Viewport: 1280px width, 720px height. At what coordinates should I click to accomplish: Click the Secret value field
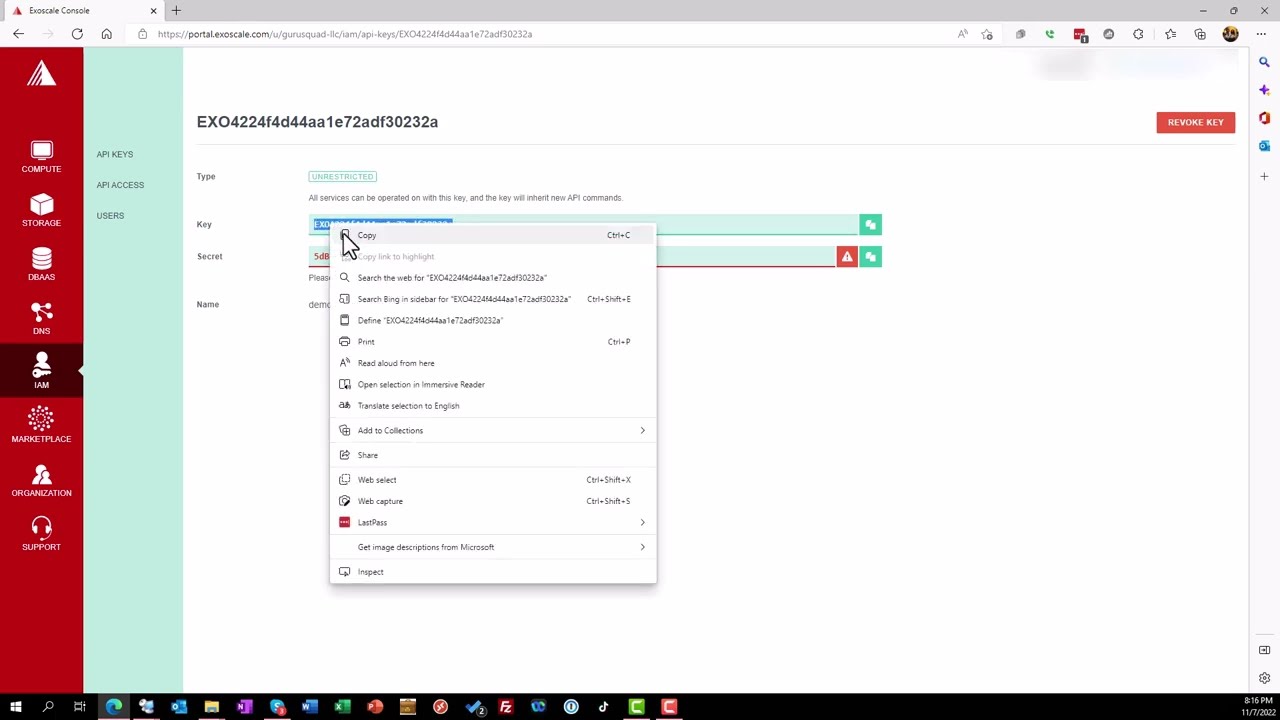[572, 257]
